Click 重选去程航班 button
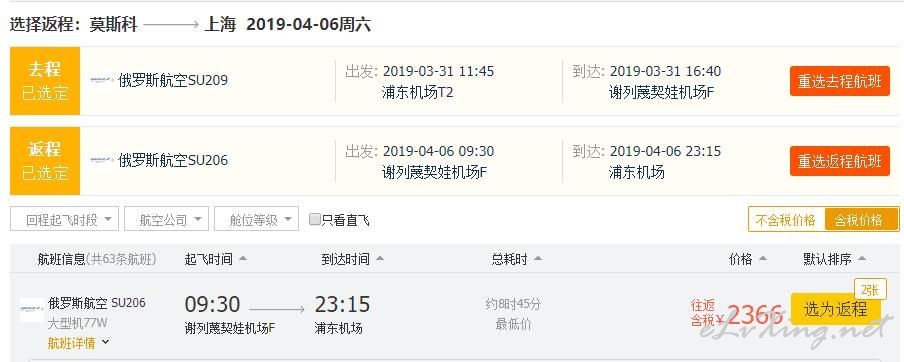This screenshot has height=362, width=904. pyautogui.click(x=840, y=81)
